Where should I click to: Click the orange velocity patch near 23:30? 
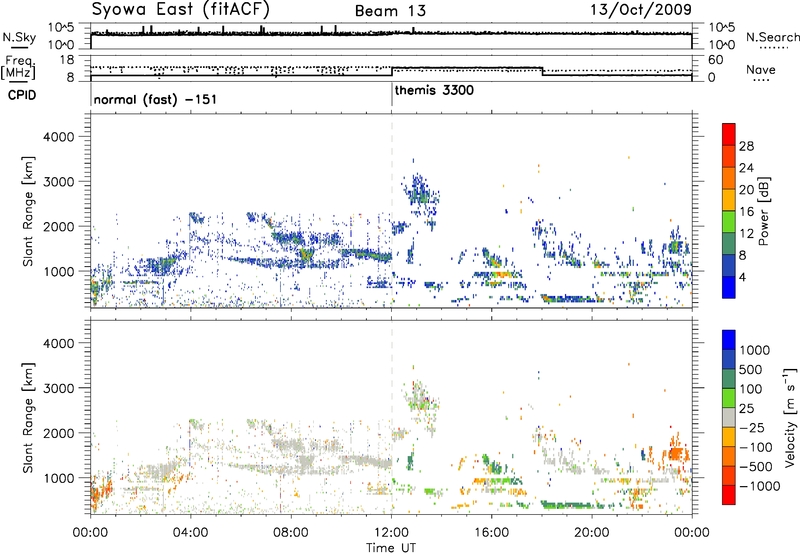pos(674,452)
